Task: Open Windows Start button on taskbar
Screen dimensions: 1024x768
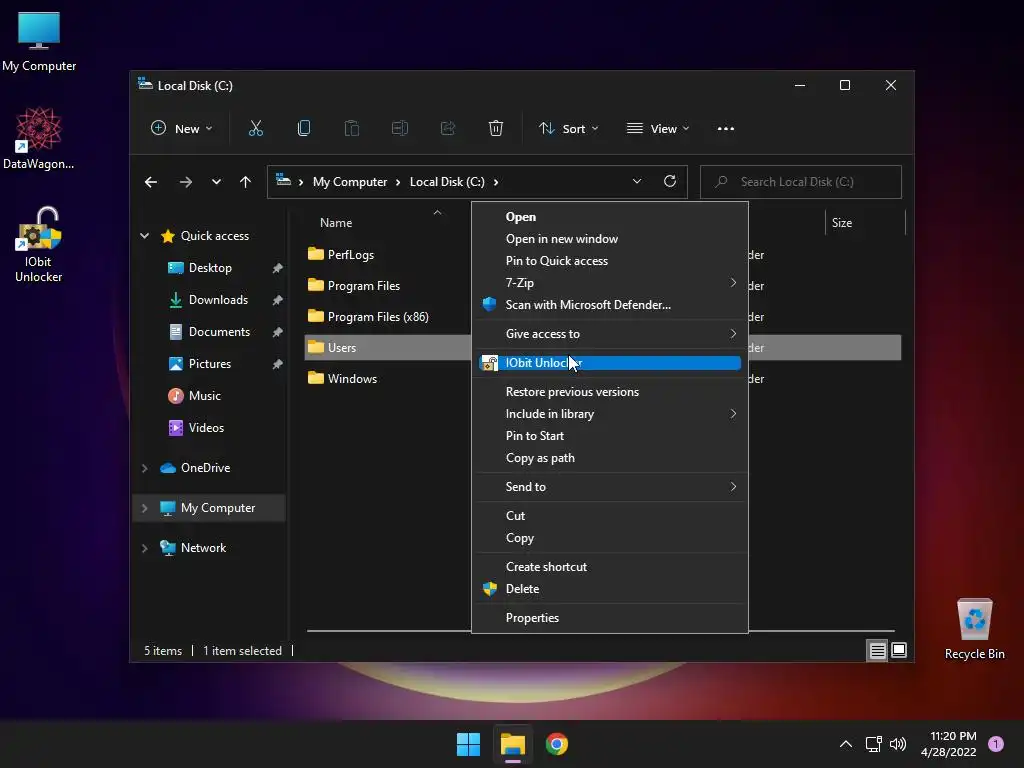Action: 468,744
